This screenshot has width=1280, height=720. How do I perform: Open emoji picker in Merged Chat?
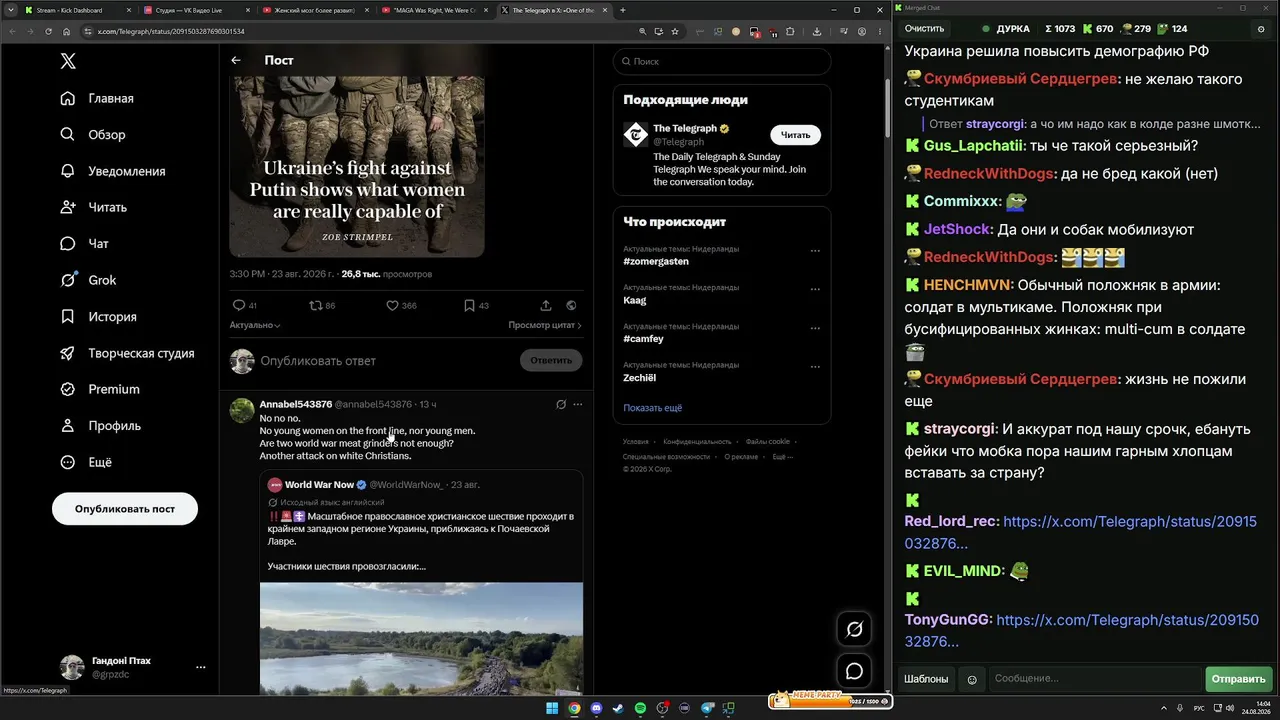(971, 679)
